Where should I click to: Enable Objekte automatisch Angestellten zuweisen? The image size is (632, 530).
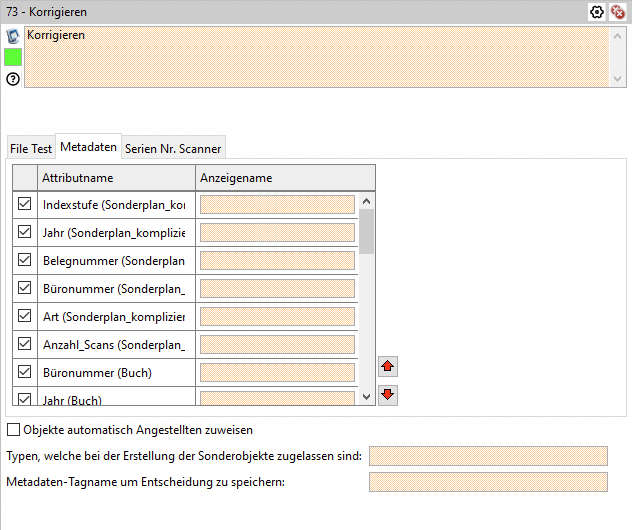click(x=14, y=430)
